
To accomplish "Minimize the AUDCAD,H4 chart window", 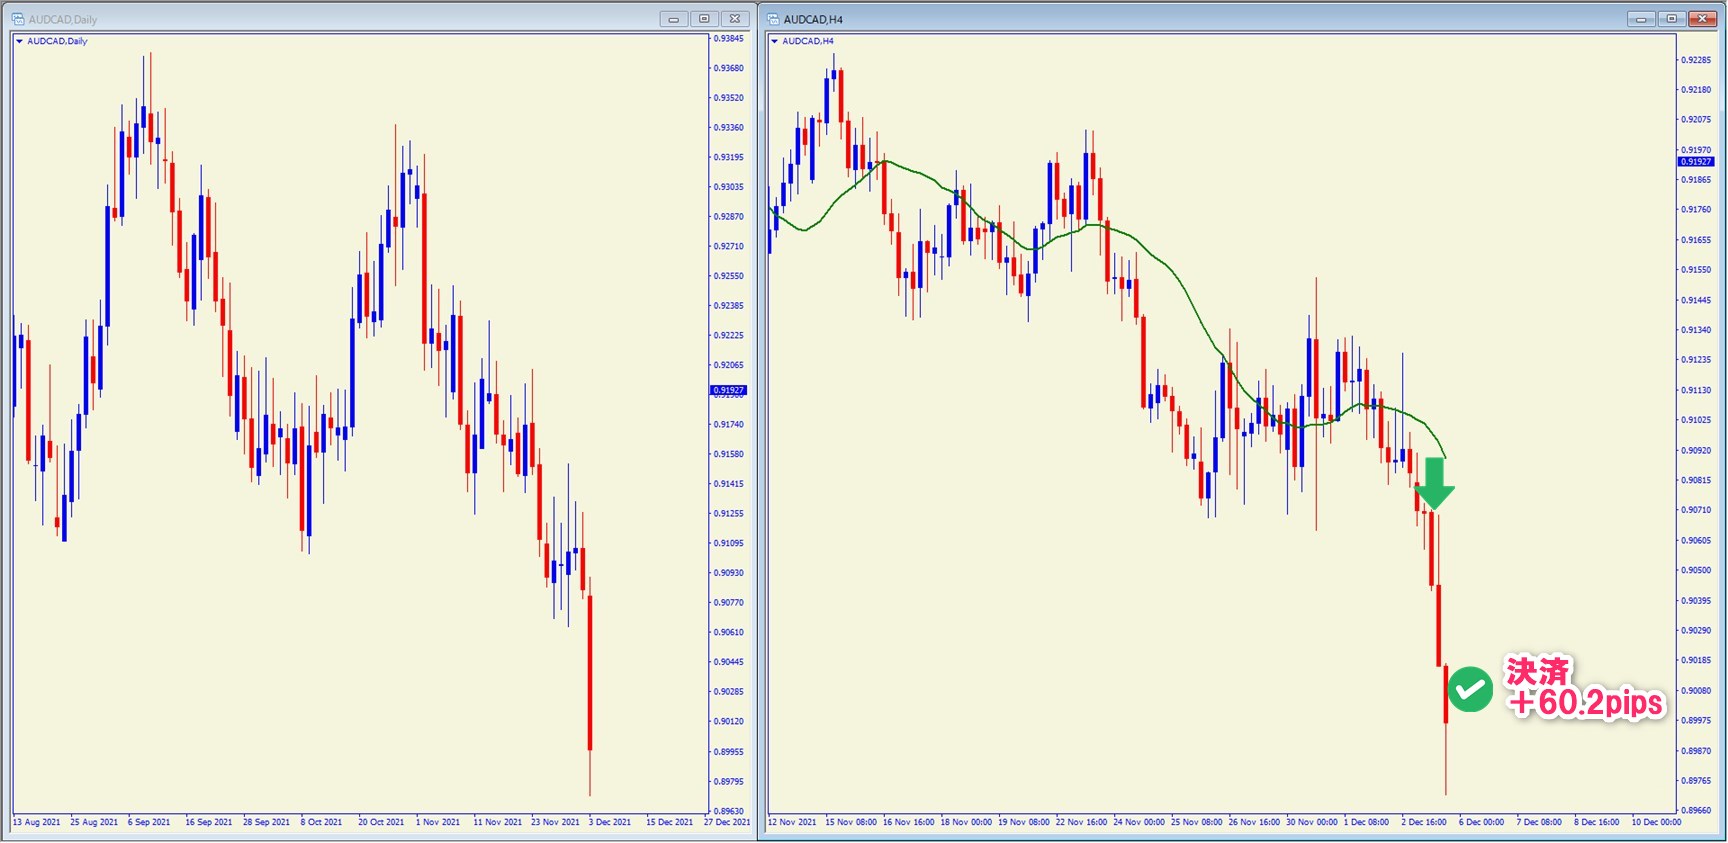I will 1641,19.
